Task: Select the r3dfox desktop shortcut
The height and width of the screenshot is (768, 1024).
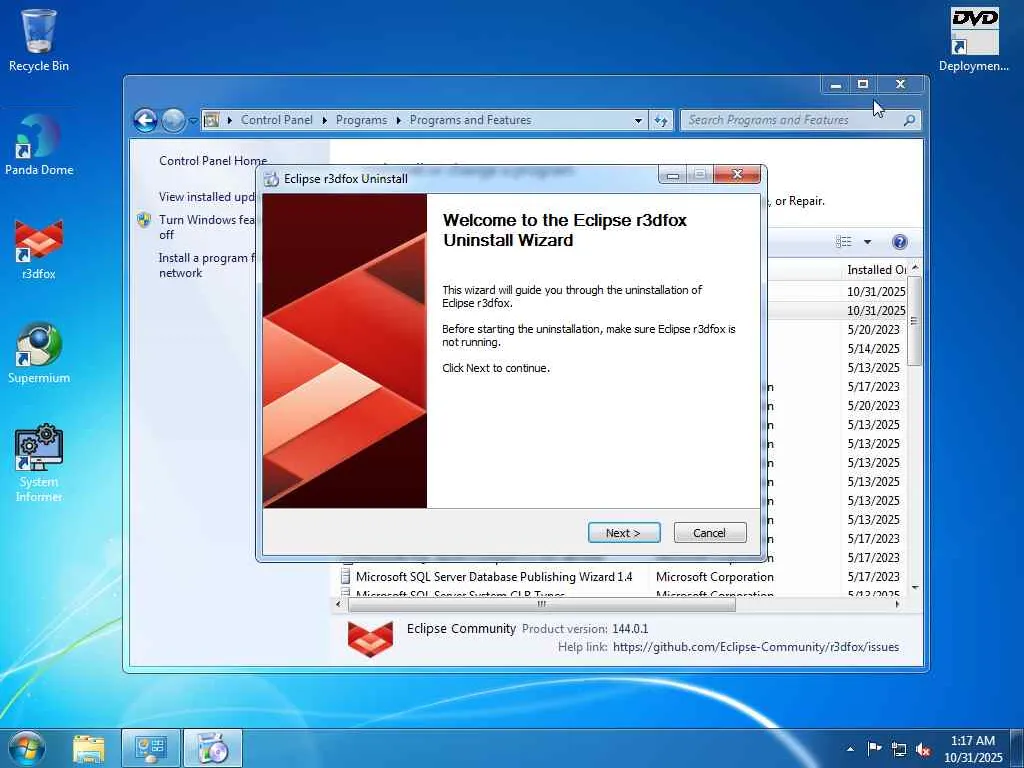Action: (x=39, y=249)
